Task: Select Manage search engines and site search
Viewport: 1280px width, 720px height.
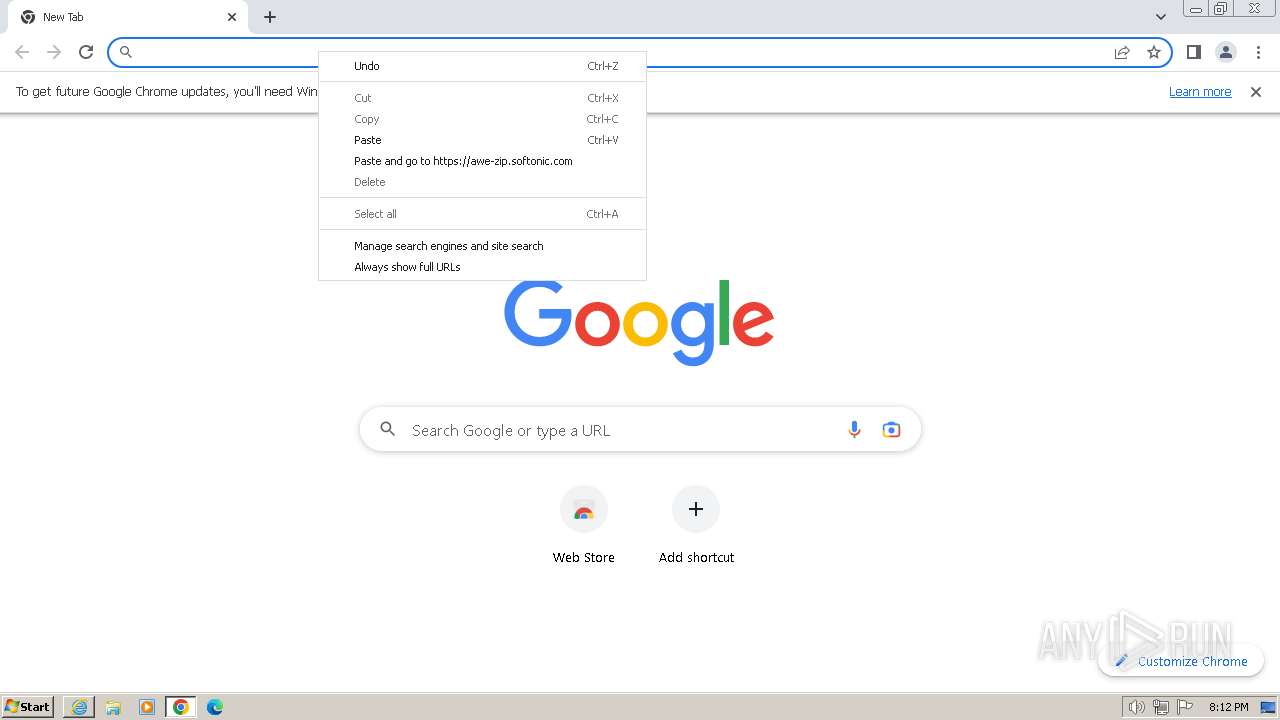Action: coord(482,246)
